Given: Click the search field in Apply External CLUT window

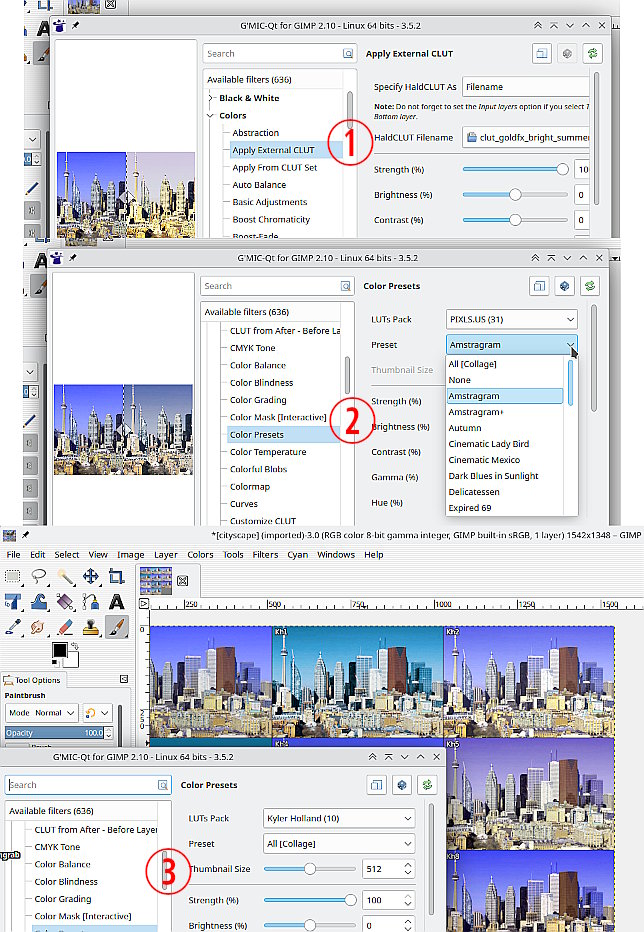Looking at the screenshot, I should point(279,53).
